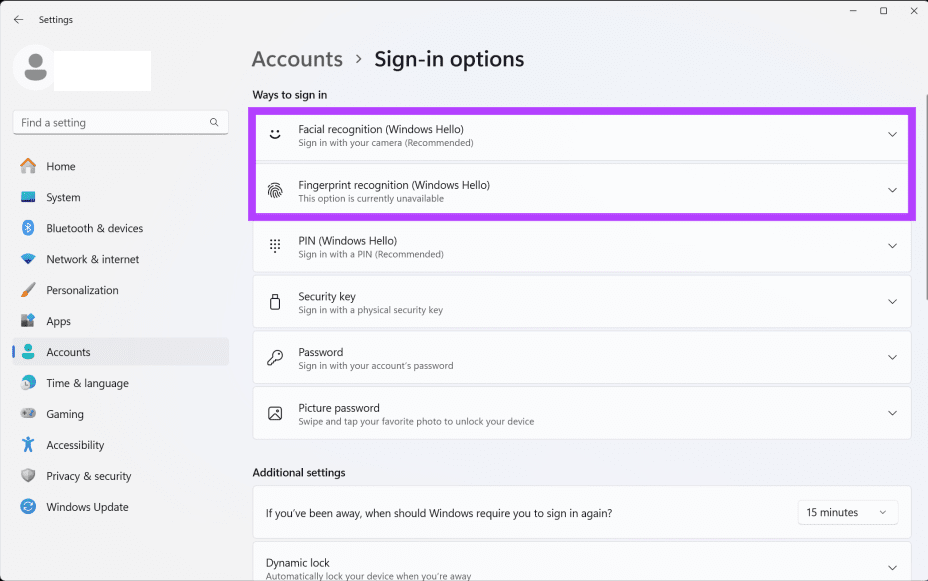Click the Home house icon in sidebar

tap(28, 166)
